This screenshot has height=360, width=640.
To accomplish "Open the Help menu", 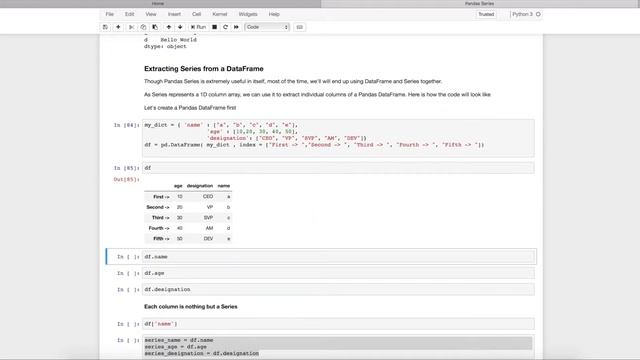I will point(274,14).
